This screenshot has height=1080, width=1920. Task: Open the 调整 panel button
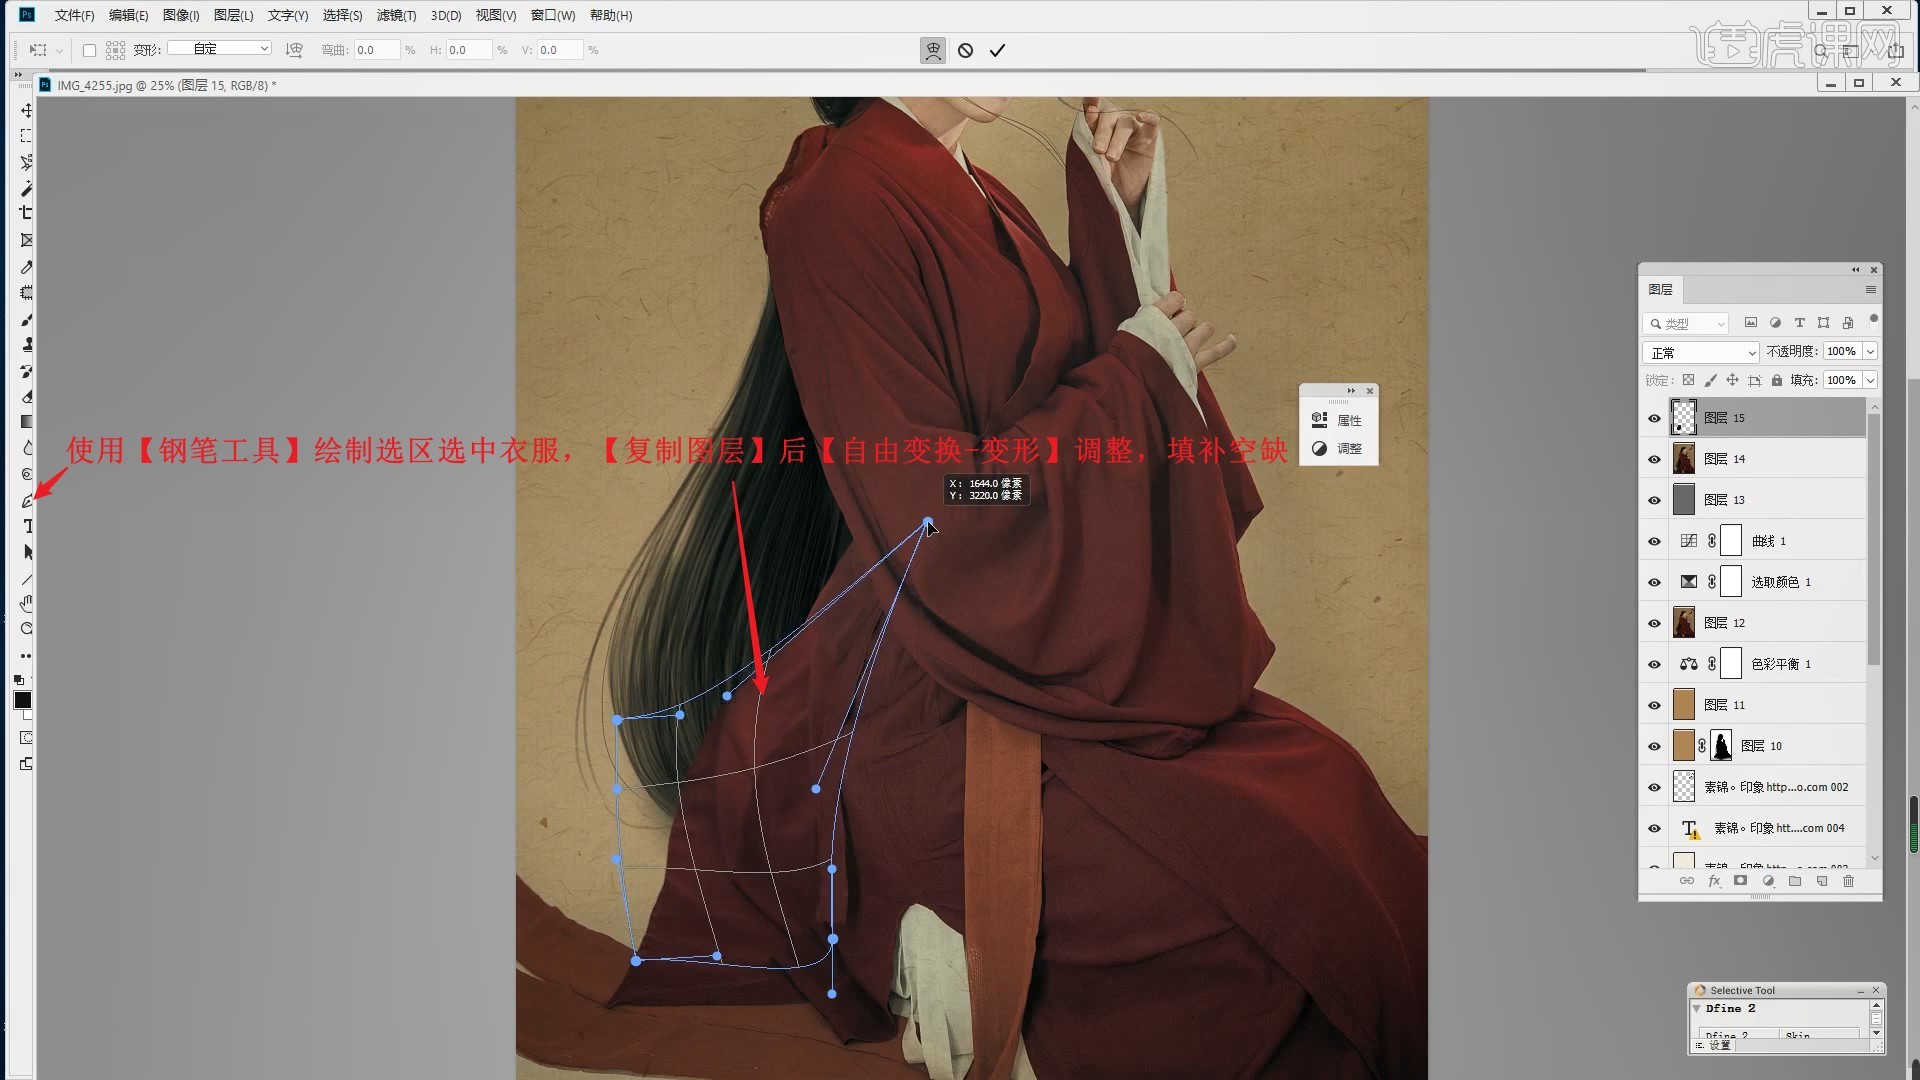(x=1338, y=448)
